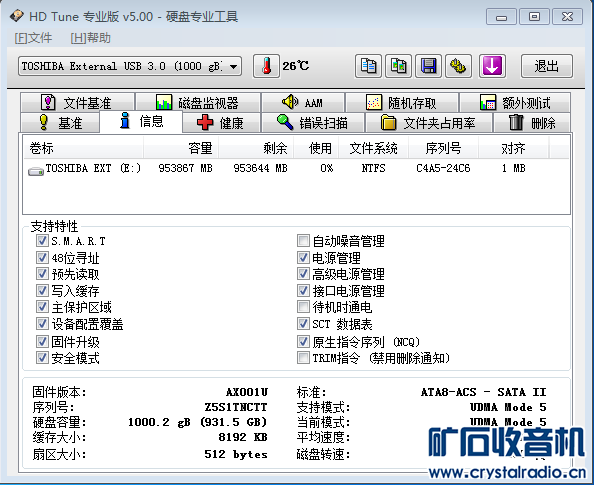Click the 卷标 column header

click(x=83, y=148)
